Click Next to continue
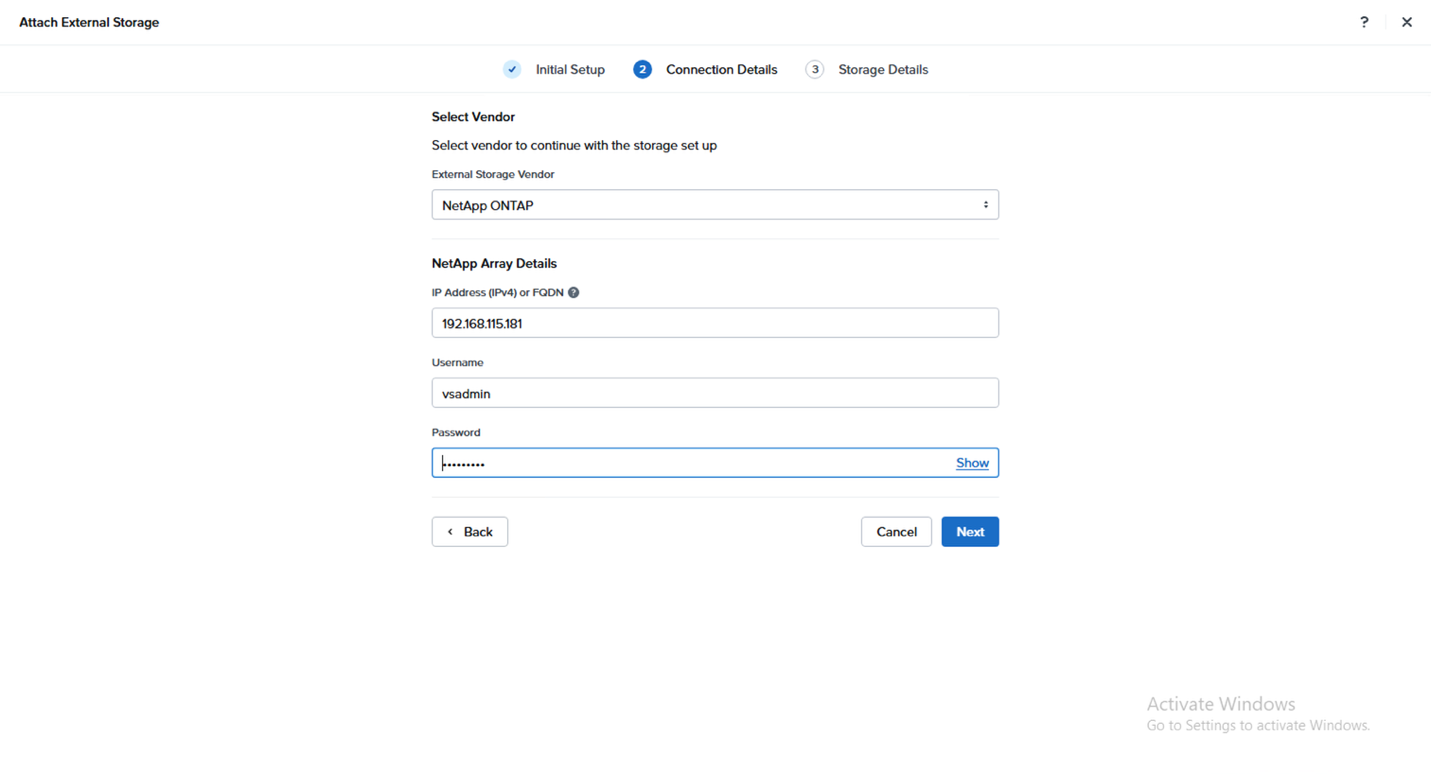 pyautogui.click(x=970, y=532)
